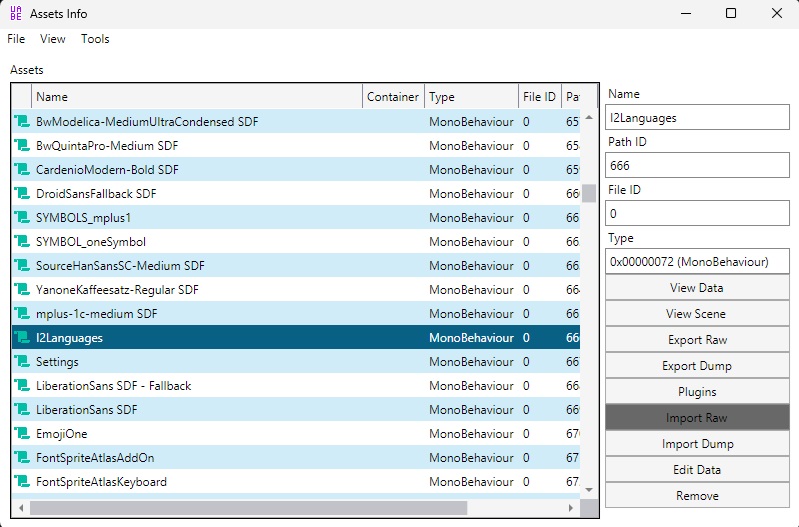Click the asset icon beside BwModelica-MediumUltraCondensed SDF
The height and width of the screenshot is (527, 799).
tap(22, 121)
